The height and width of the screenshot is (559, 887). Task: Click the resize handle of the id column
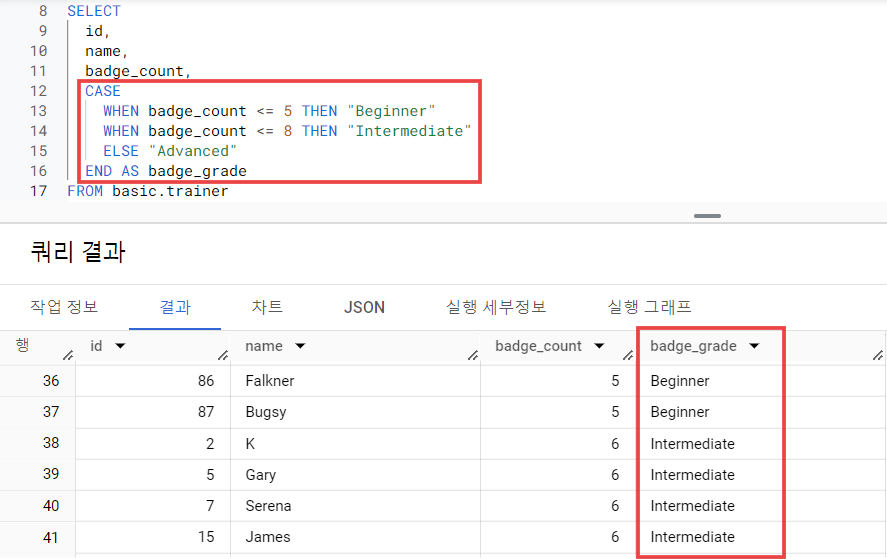click(x=223, y=355)
